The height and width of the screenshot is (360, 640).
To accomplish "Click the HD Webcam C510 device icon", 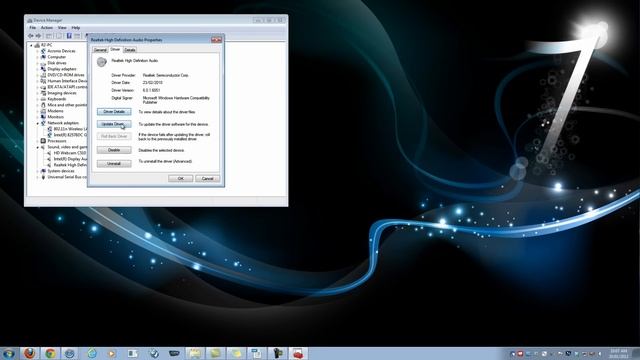I will pos(49,153).
